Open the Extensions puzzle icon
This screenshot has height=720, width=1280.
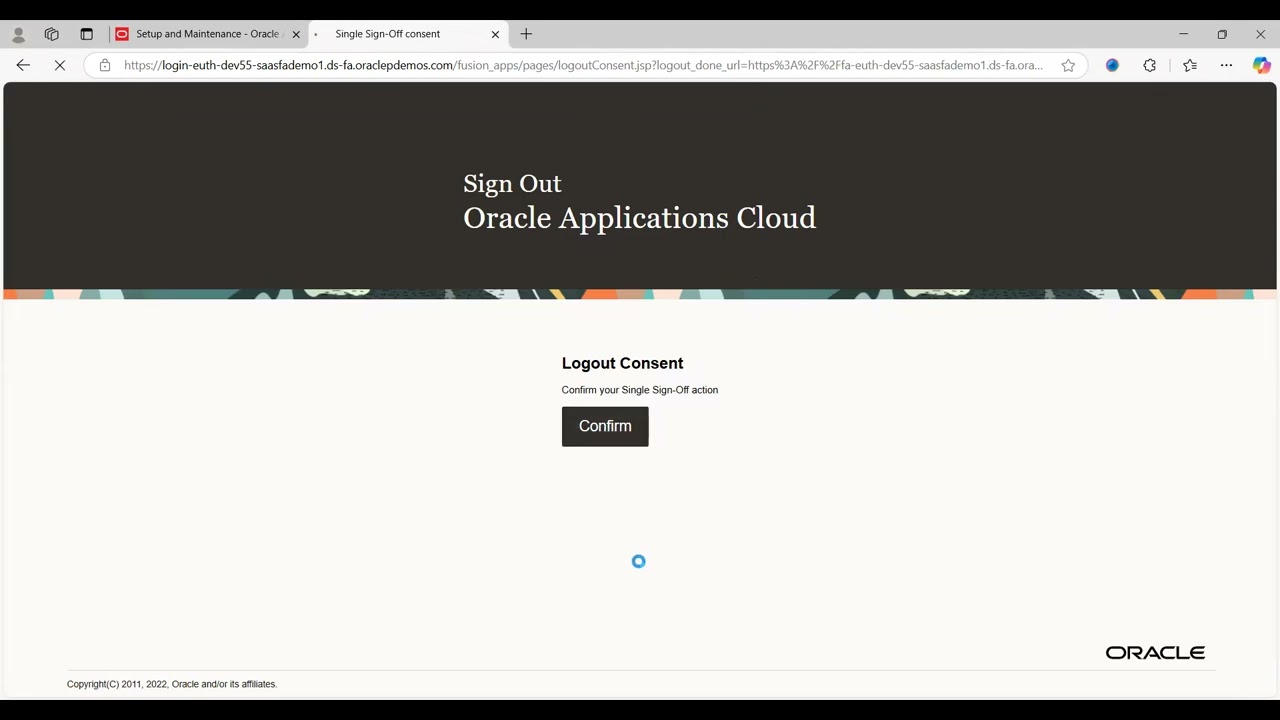click(1150, 65)
